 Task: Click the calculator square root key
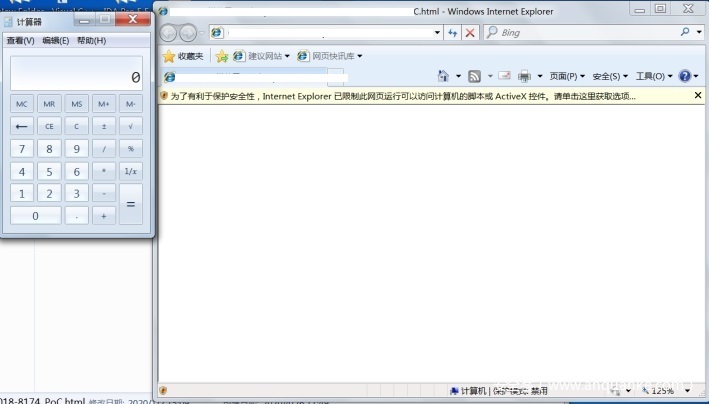coord(131,126)
